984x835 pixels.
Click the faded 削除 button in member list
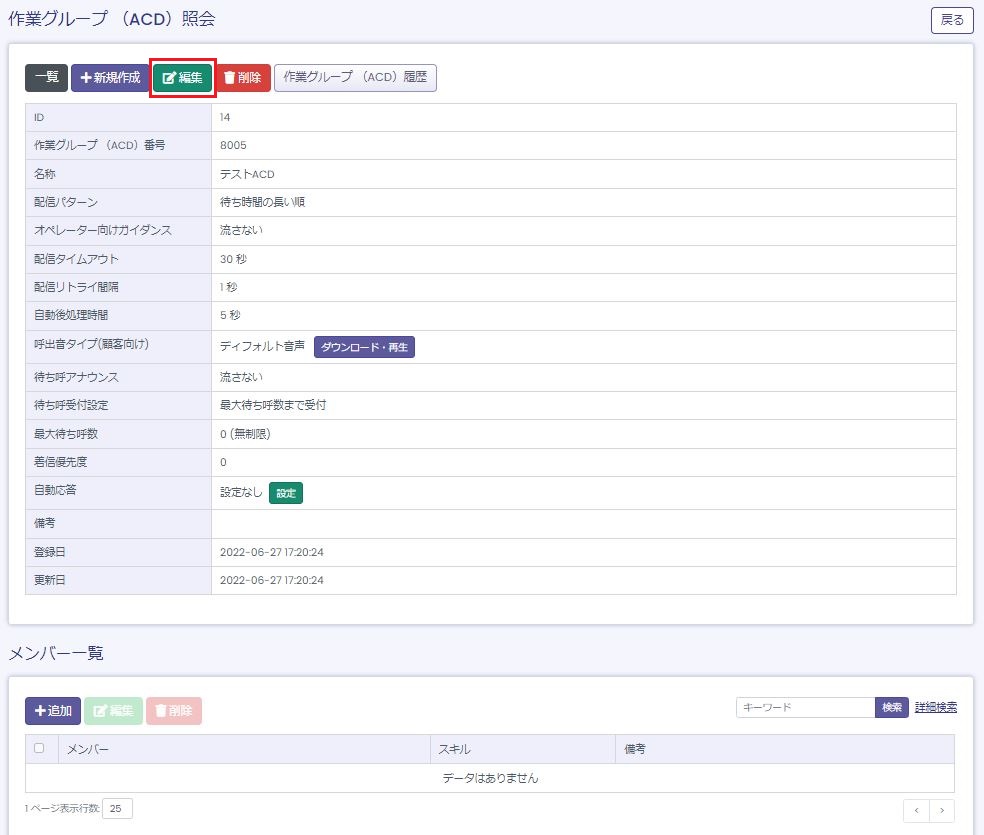tap(174, 711)
